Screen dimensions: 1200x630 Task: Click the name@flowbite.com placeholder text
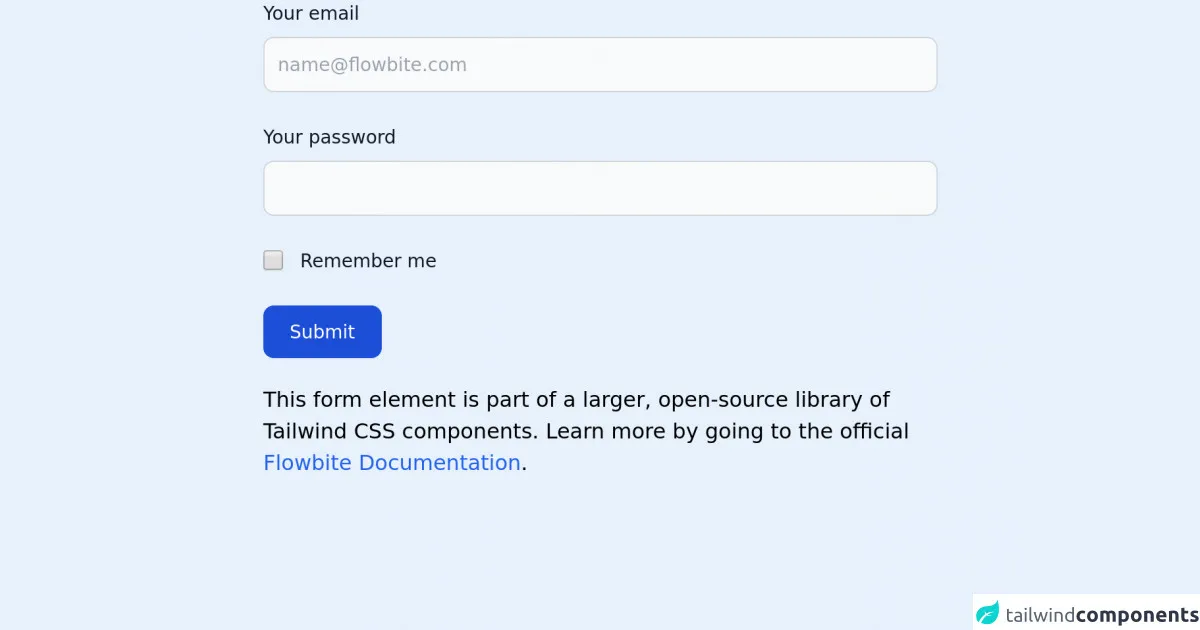(x=372, y=65)
